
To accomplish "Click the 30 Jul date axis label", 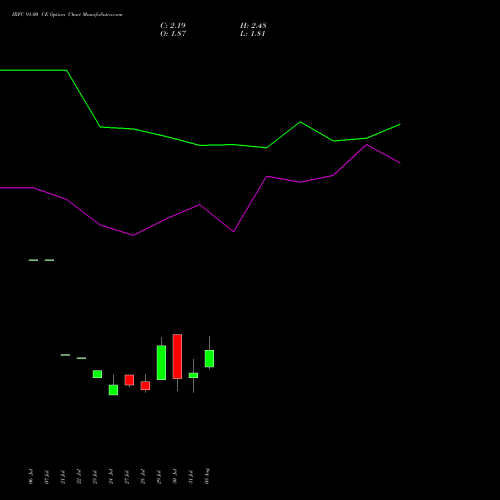I will click(x=175, y=476).
